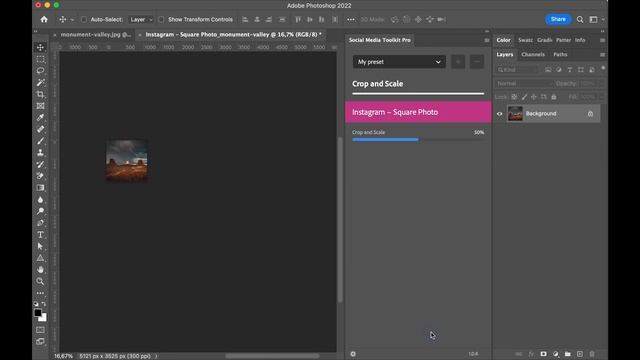Hide the Background layer
Image resolution: width=640 pixels, height=360 pixels.
click(x=500, y=114)
